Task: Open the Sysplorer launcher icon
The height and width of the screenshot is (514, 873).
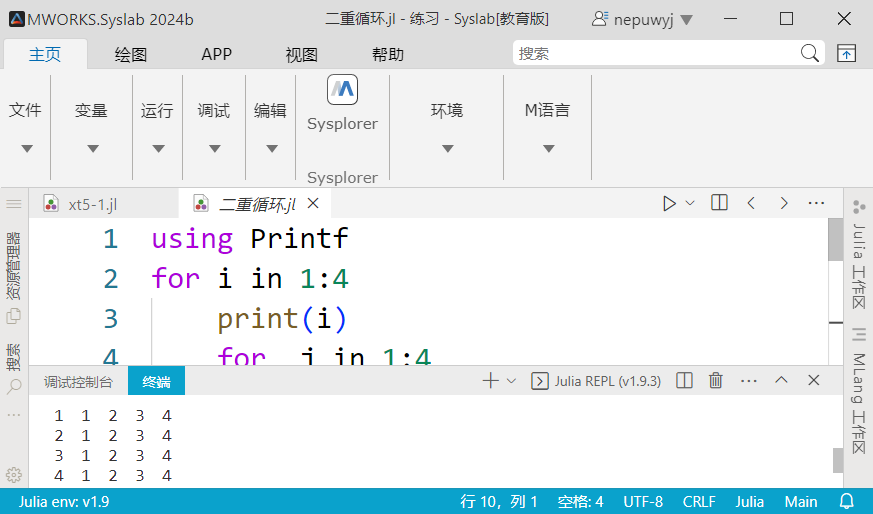Action: point(342,90)
